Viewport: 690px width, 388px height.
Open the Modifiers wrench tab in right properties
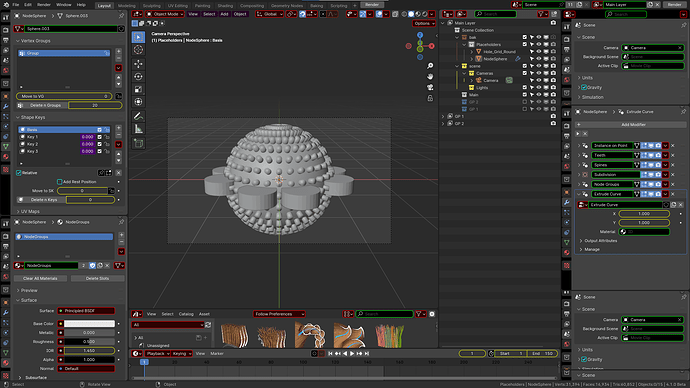(567, 202)
